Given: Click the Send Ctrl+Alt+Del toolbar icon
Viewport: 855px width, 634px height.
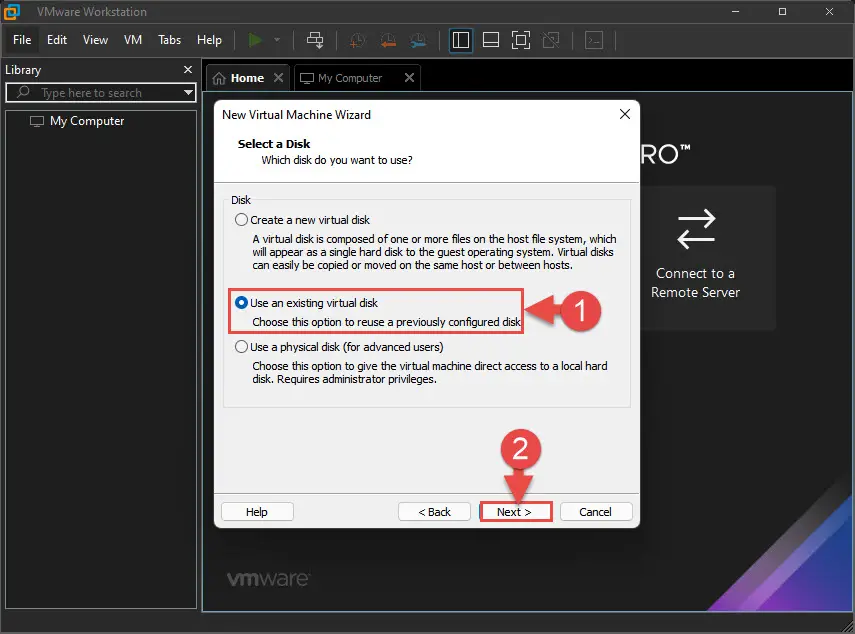Looking at the screenshot, I should (315, 40).
